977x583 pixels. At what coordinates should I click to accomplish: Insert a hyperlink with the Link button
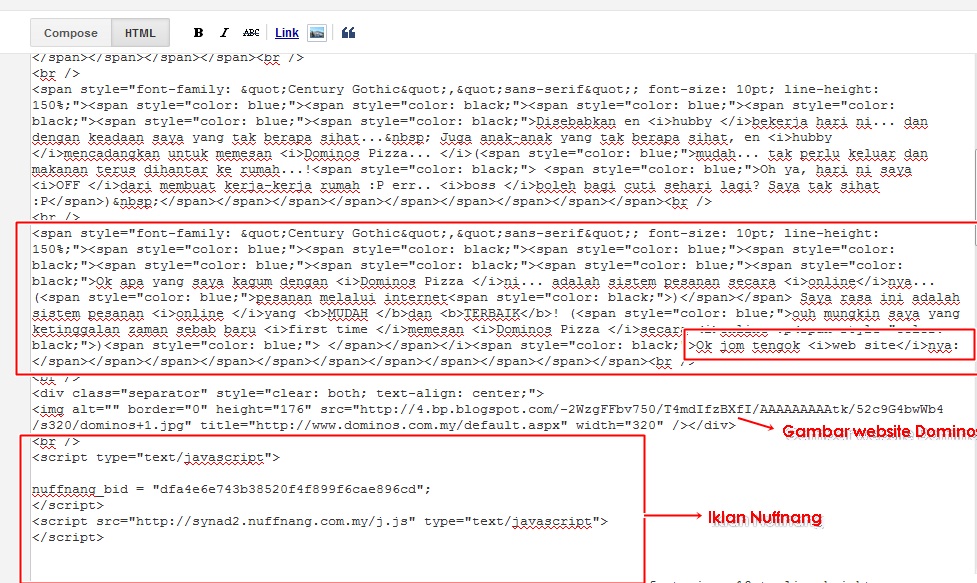(x=287, y=32)
